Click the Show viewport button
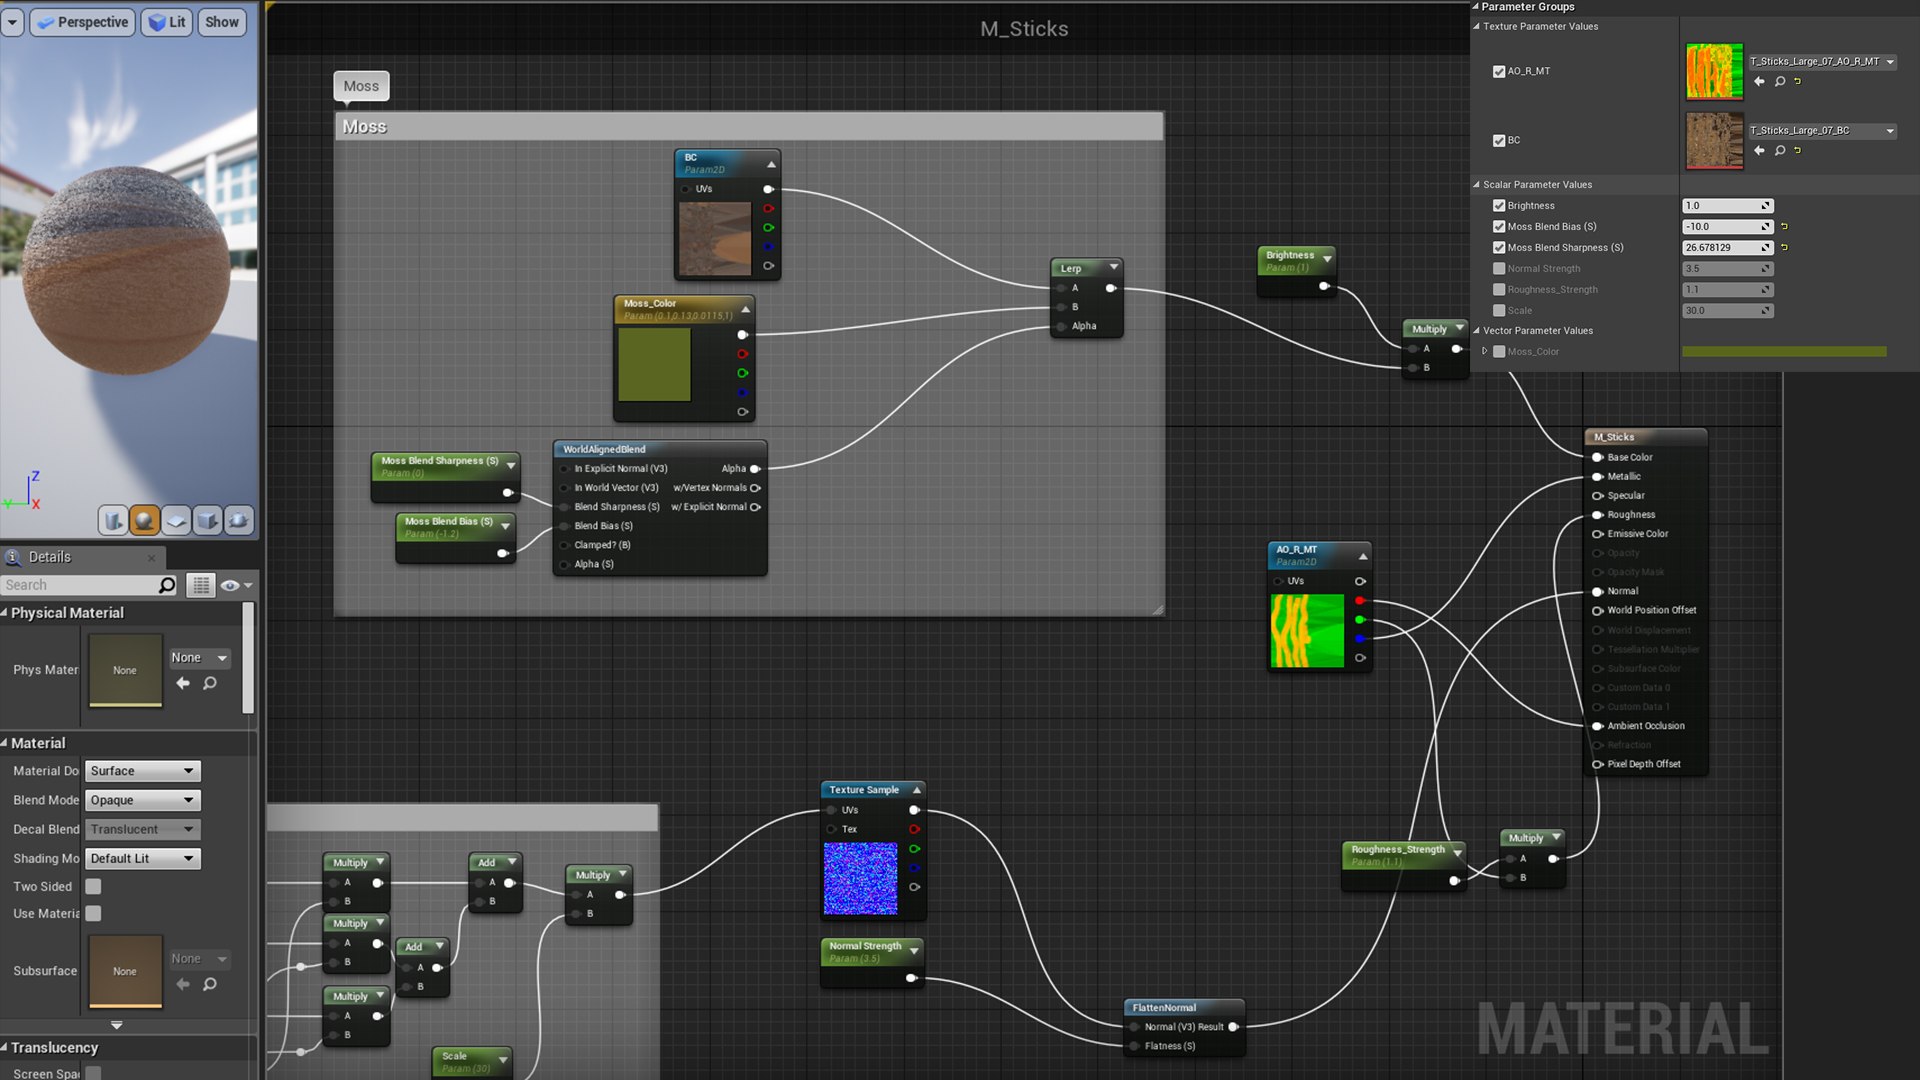The width and height of the screenshot is (1920, 1080). tap(222, 22)
